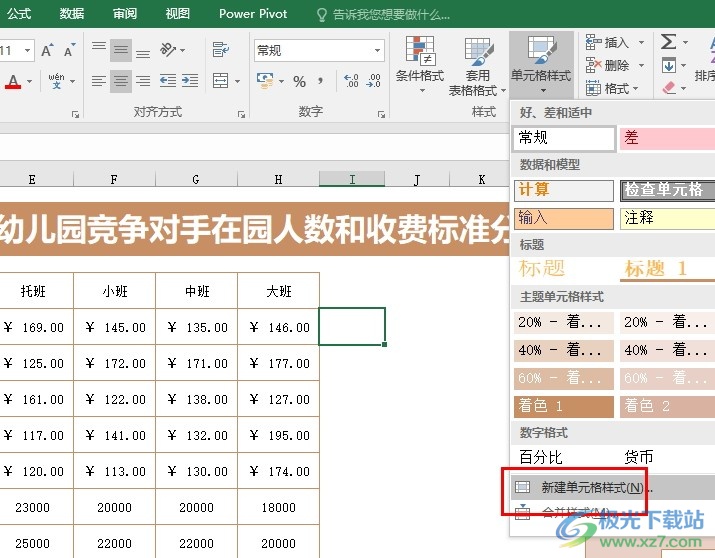Viewport: 715px width, 558px height.
Task: Apply the 着色 1 style
Action: (564, 406)
